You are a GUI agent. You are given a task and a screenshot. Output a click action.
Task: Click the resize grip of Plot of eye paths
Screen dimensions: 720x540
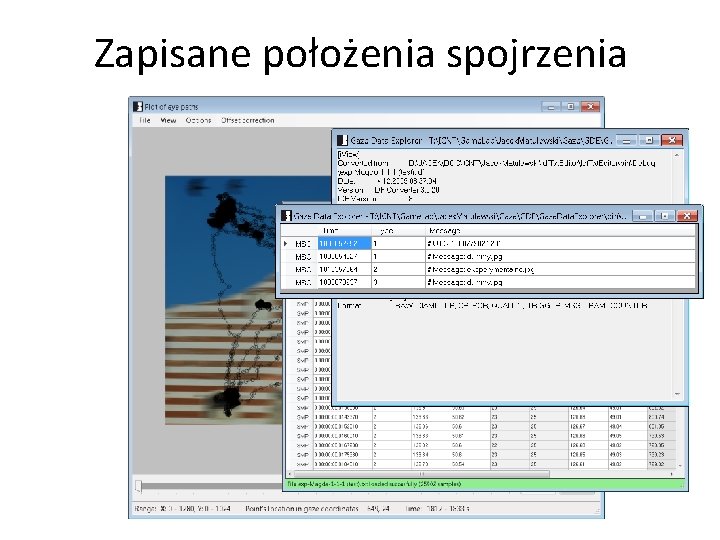tap(598, 511)
